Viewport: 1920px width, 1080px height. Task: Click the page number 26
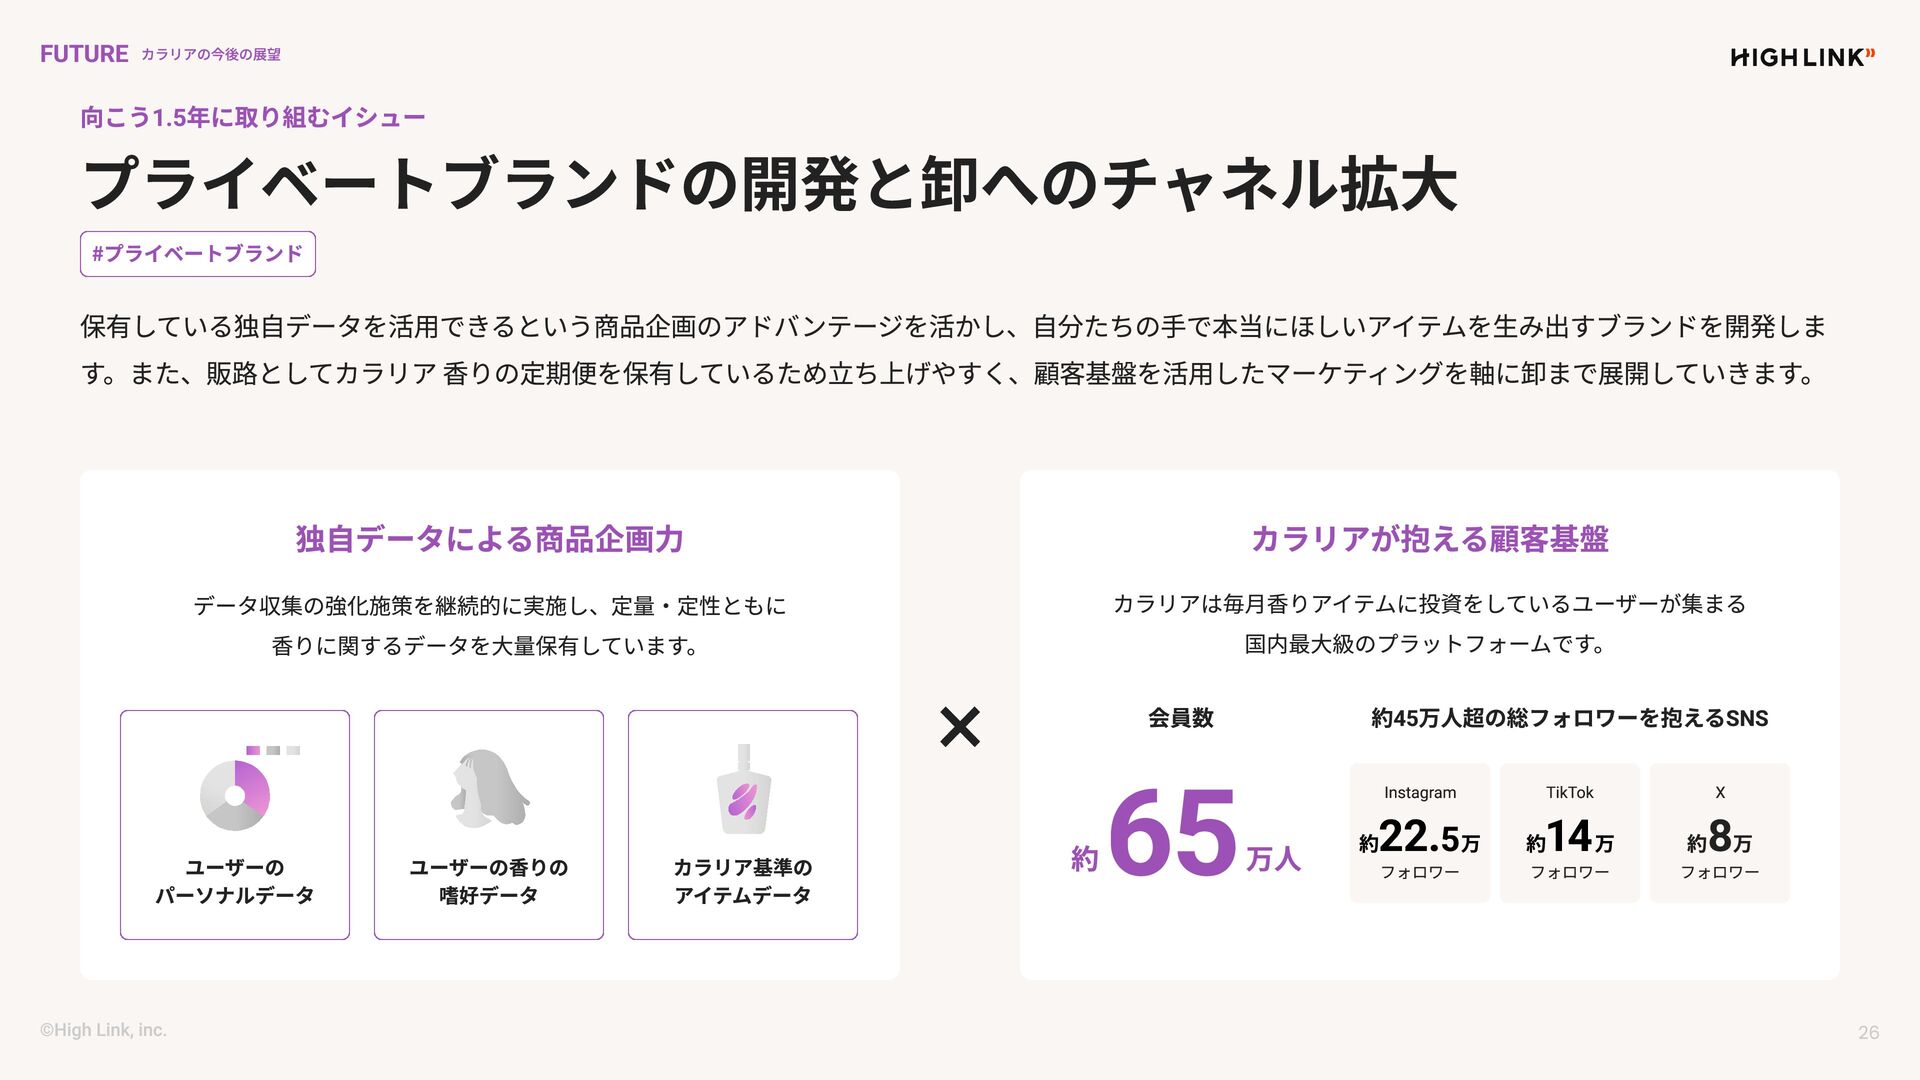click(x=1868, y=1033)
